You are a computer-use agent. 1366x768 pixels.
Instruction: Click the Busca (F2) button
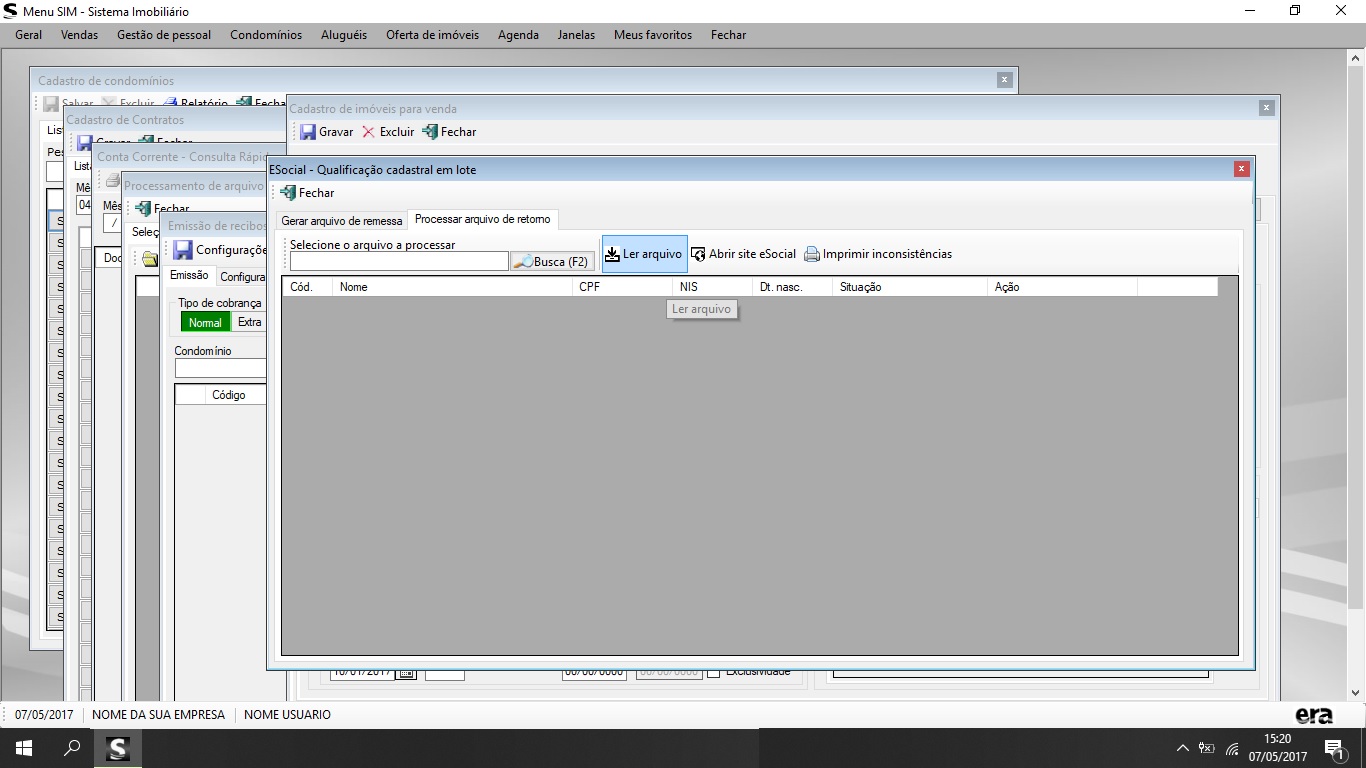pos(552,261)
